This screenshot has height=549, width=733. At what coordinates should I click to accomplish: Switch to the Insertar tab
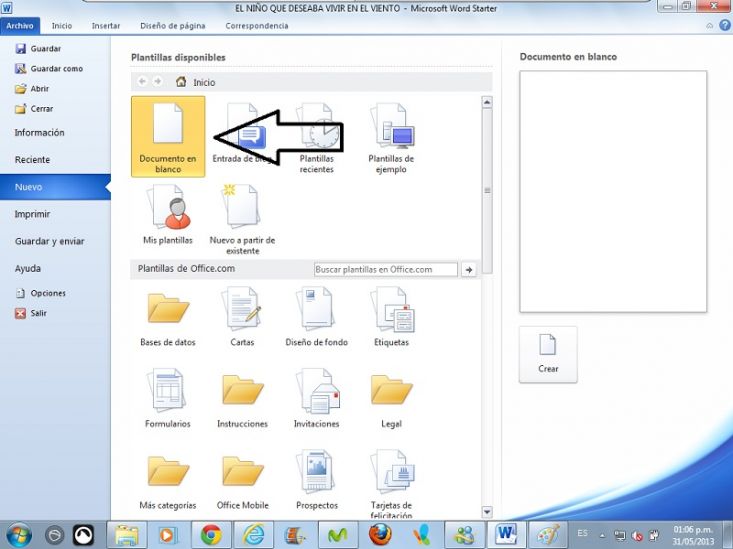point(106,26)
